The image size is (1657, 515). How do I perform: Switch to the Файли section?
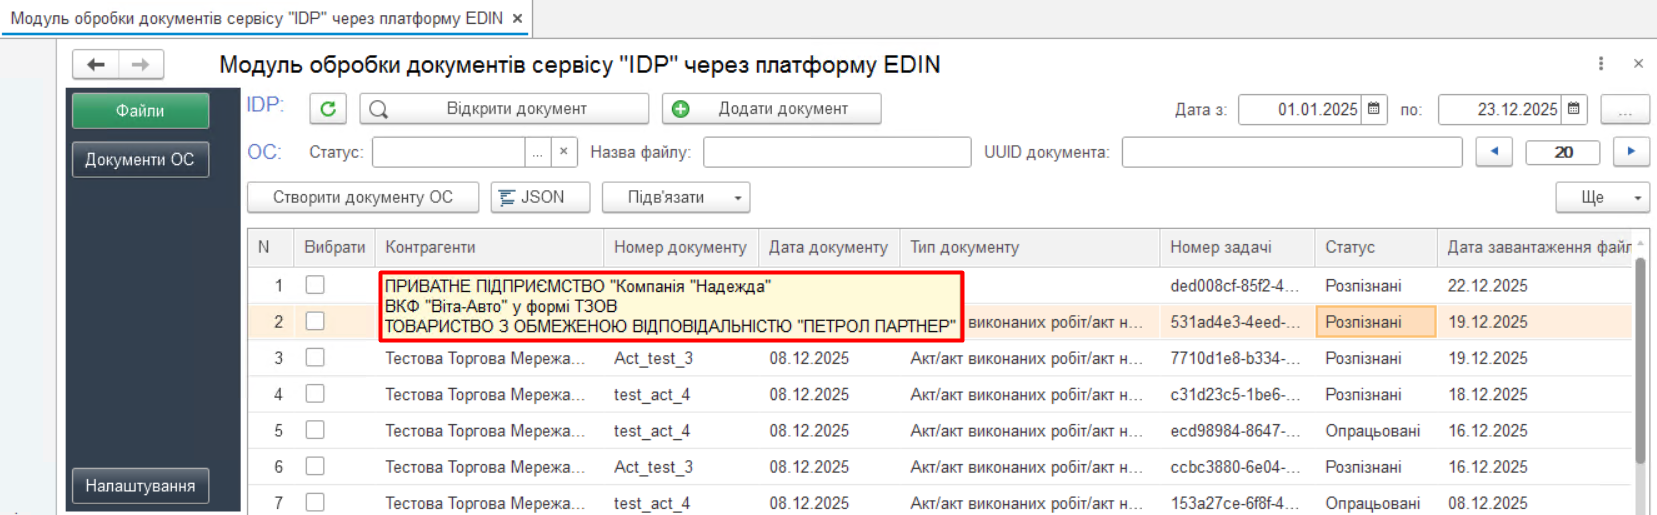pos(140,111)
